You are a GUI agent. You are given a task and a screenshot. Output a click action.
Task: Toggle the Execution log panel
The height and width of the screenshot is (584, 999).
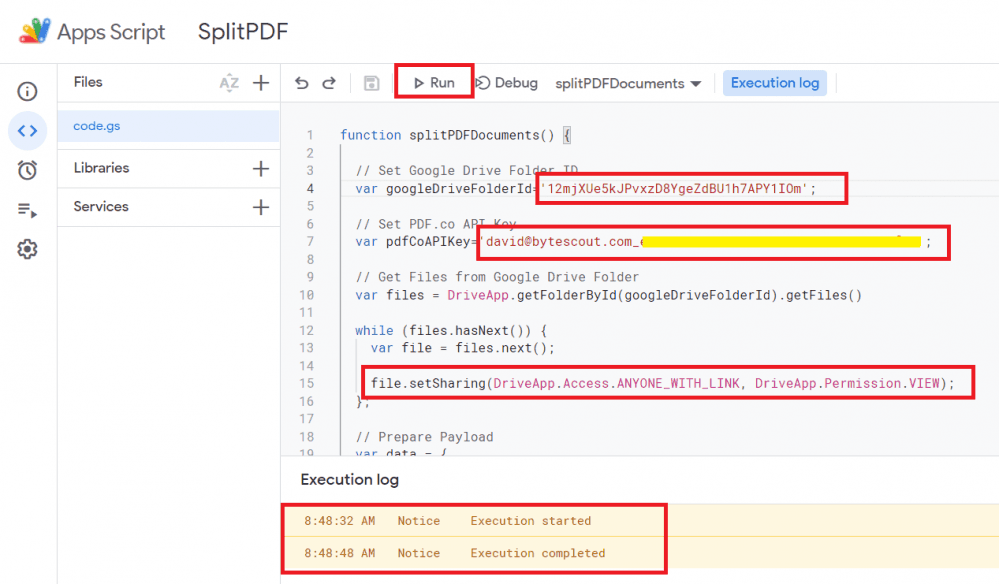tap(774, 82)
